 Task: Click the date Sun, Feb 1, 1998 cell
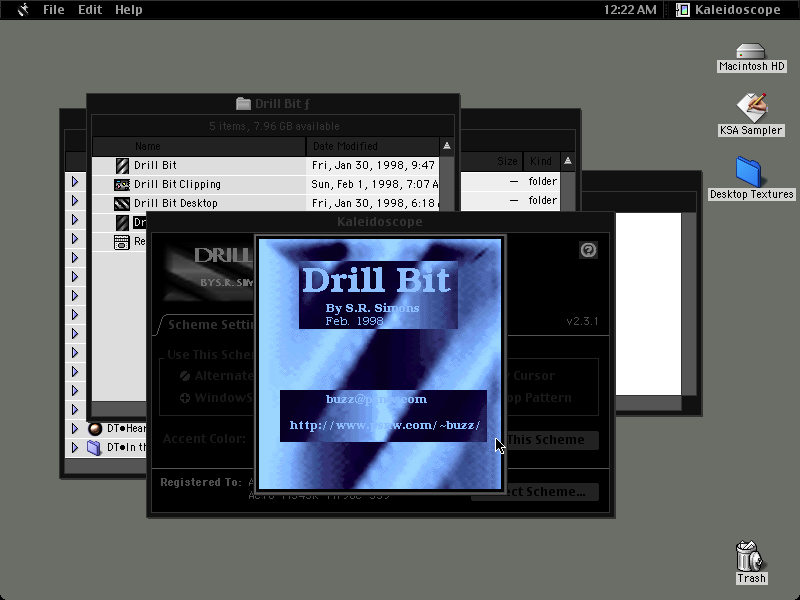click(375, 184)
